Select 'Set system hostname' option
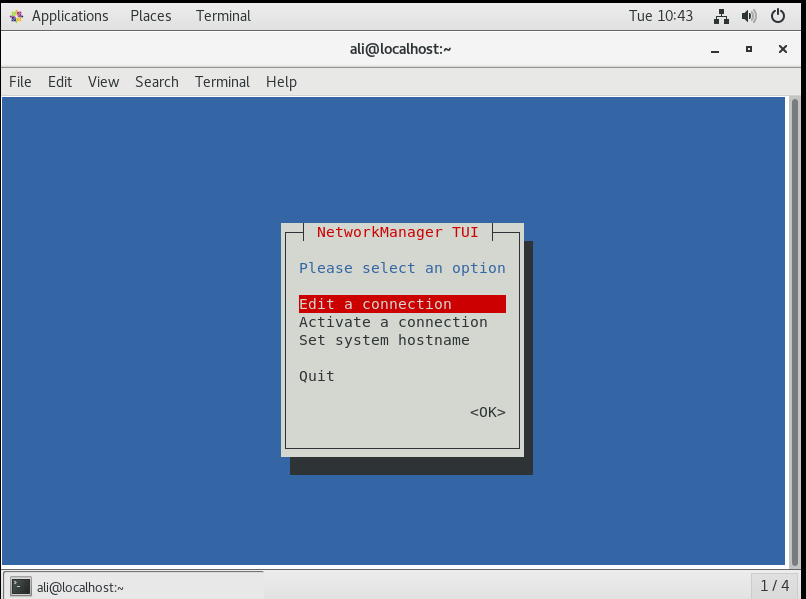The width and height of the screenshot is (806, 599). (x=384, y=340)
